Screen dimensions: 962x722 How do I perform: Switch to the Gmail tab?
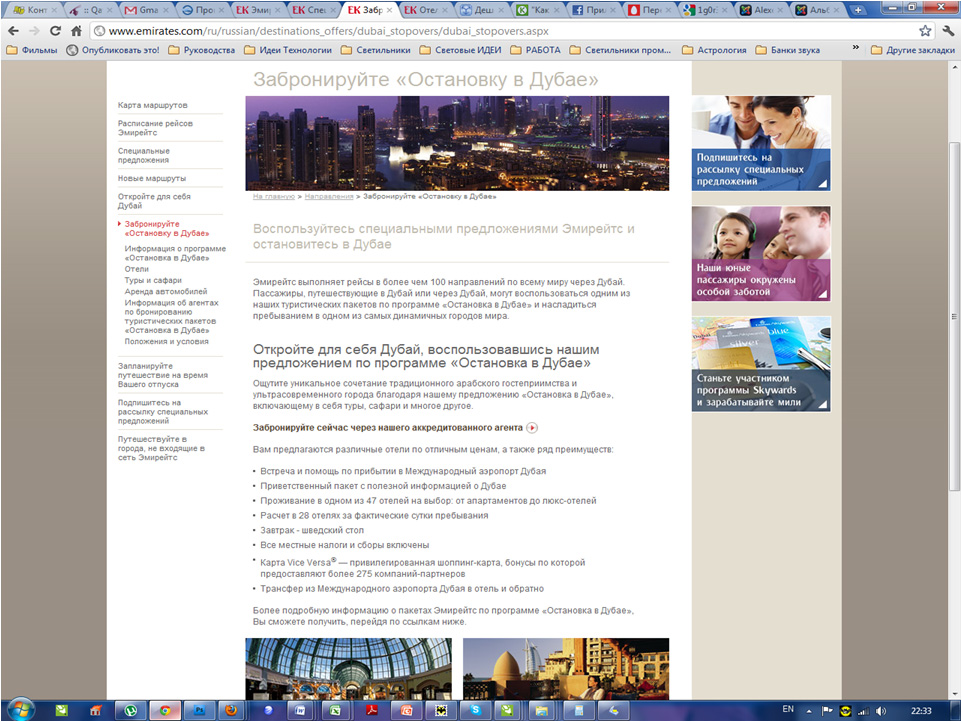pos(146,10)
